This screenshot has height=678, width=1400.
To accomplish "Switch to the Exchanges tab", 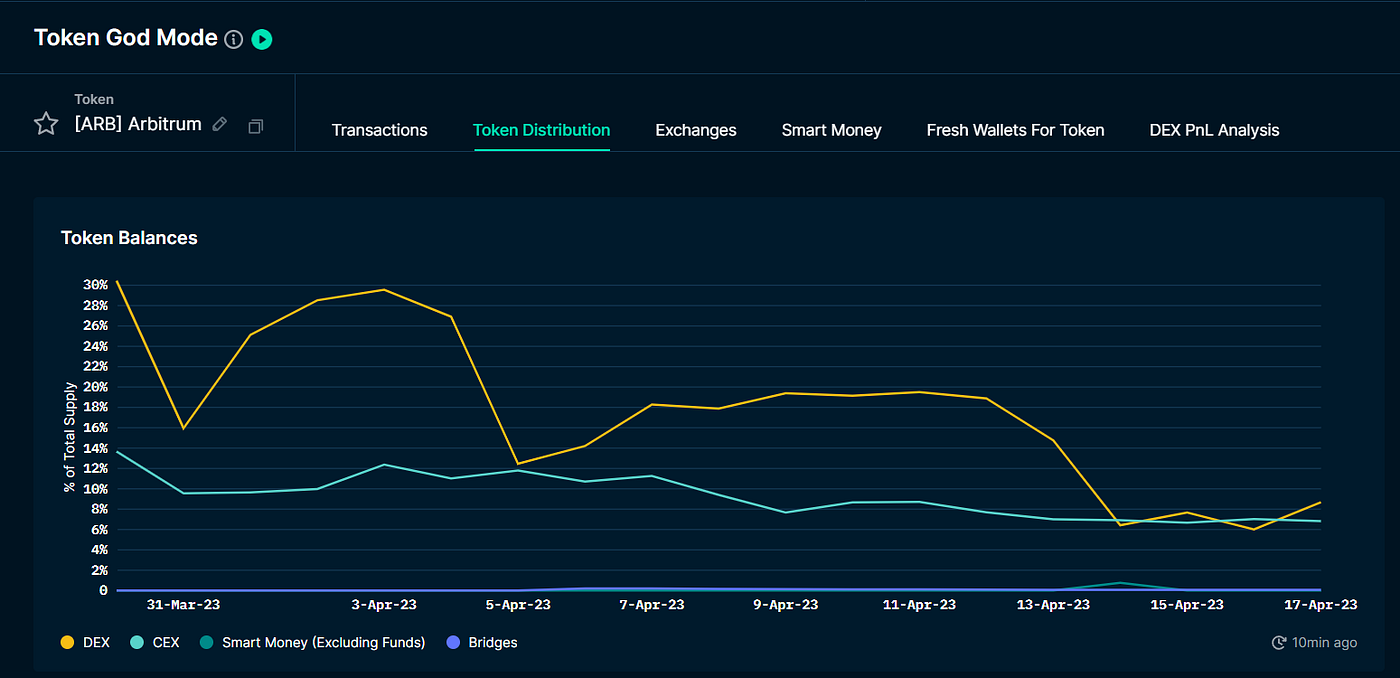I will tap(696, 130).
